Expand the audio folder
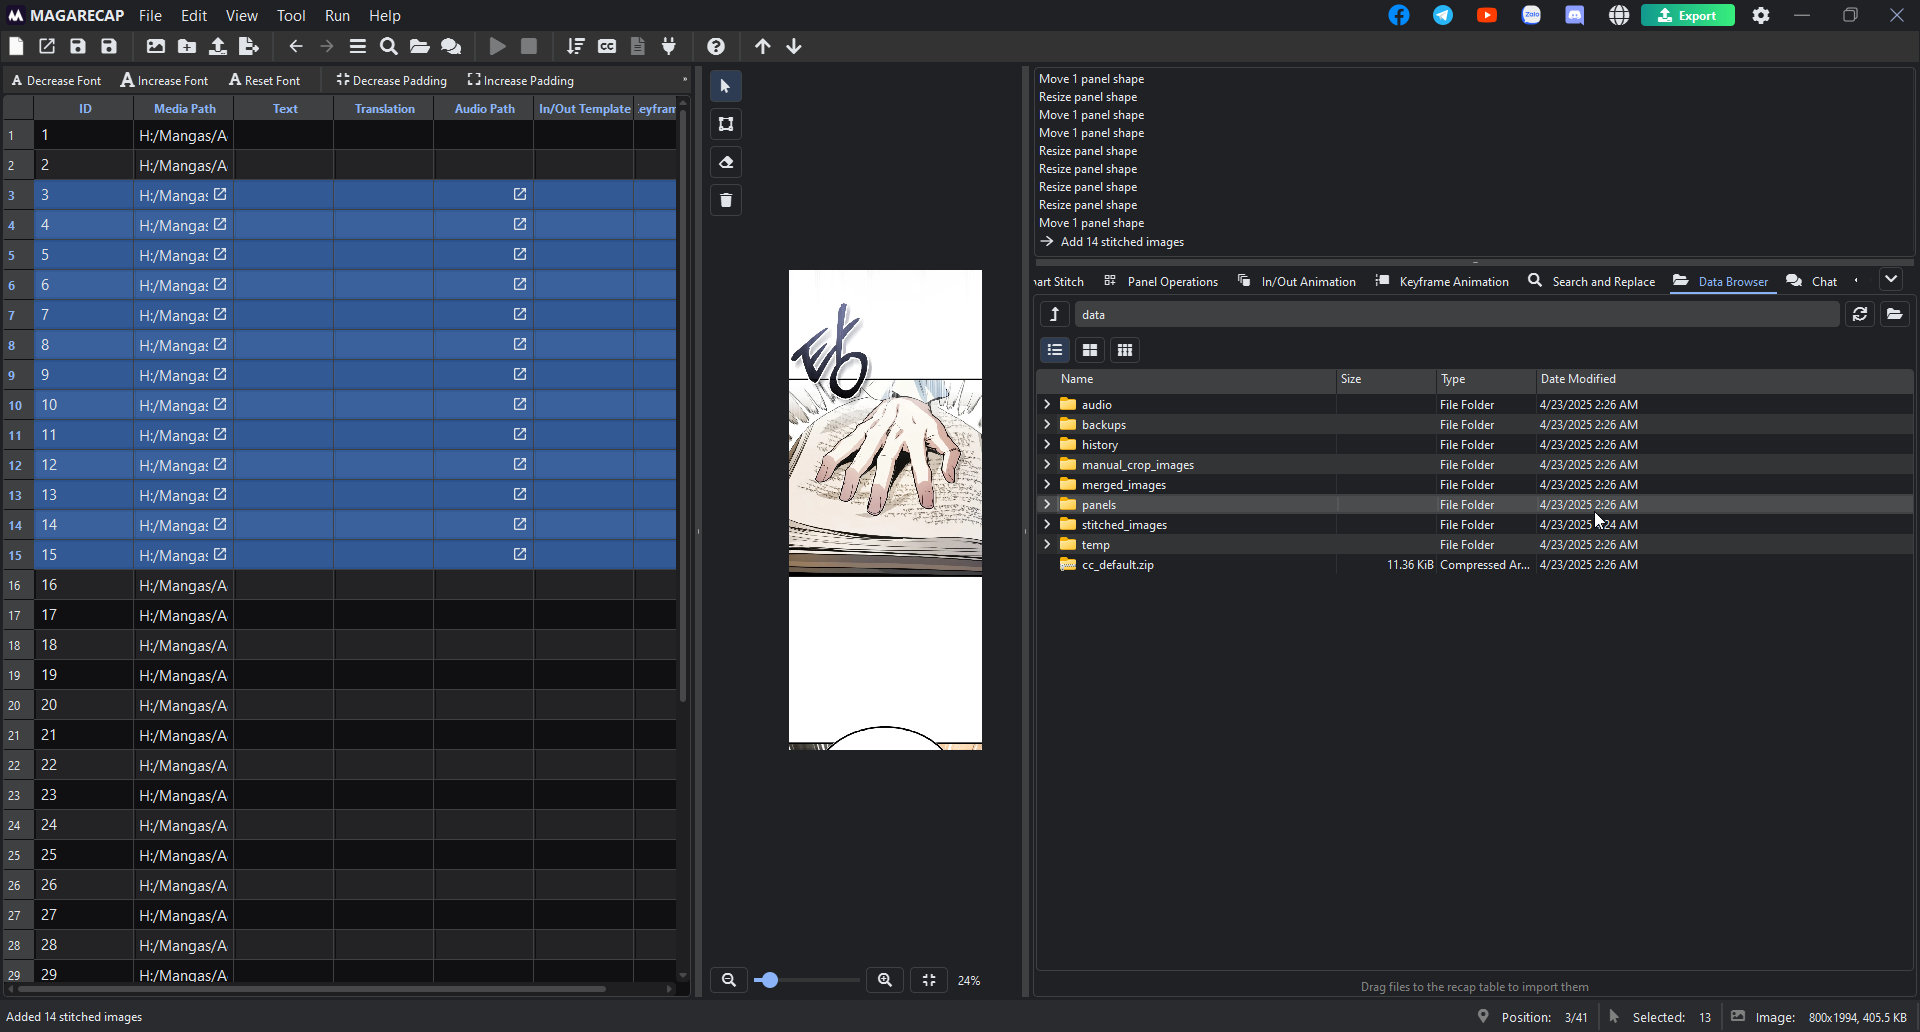This screenshot has width=1920, height=1032. [x=1047, y=404]
